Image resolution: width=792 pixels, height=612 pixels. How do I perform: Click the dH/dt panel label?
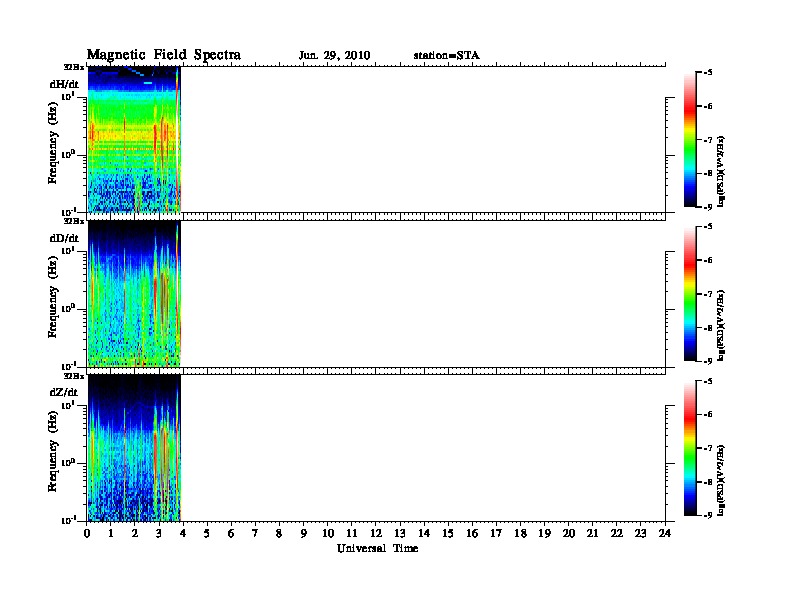point(64,84)
